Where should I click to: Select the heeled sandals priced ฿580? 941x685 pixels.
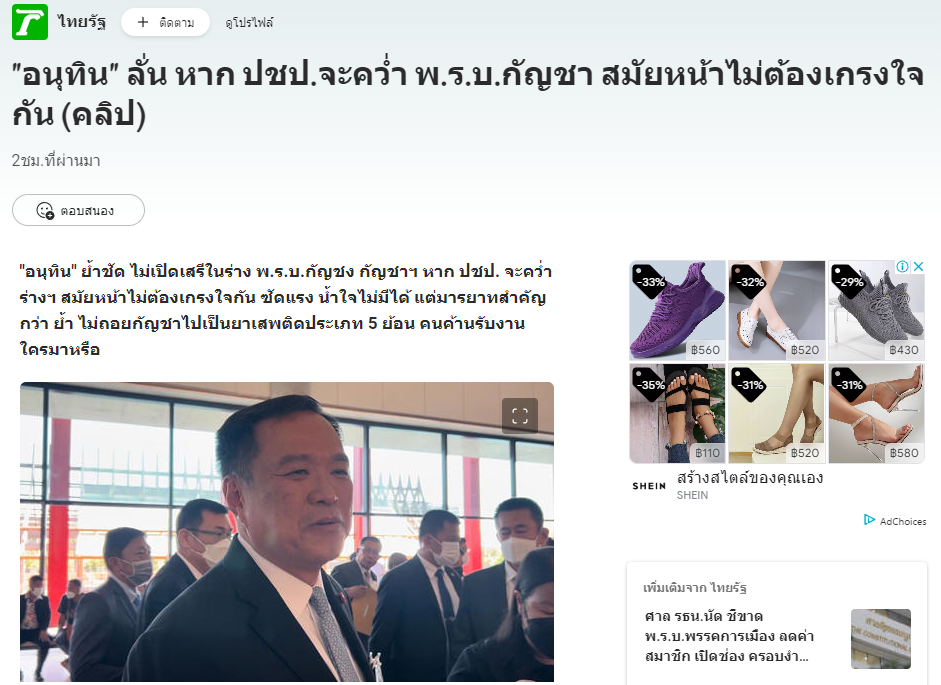pyautogui.click(x=876, y=414)
